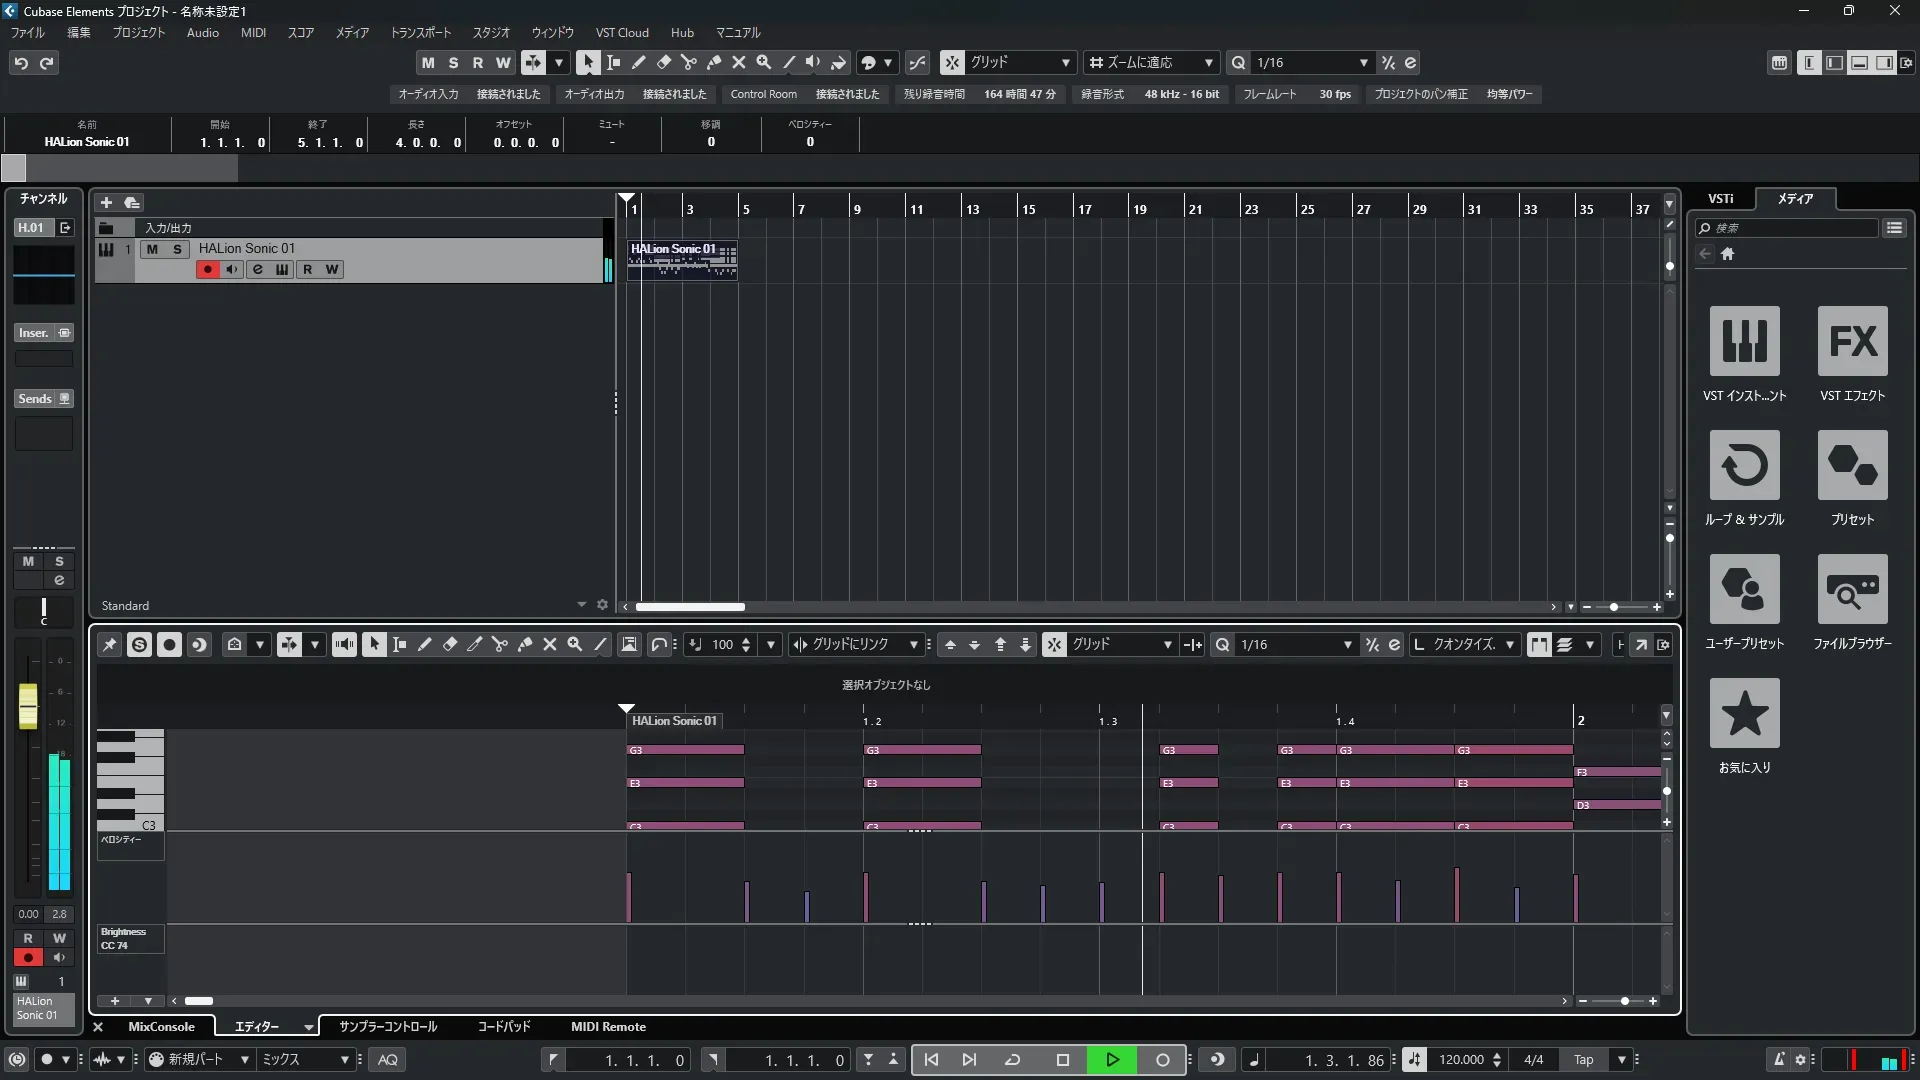This screenshot has width=1920, height=1080.
Task: Open the VST Effects FX category
Action: tap(1852, 341)
